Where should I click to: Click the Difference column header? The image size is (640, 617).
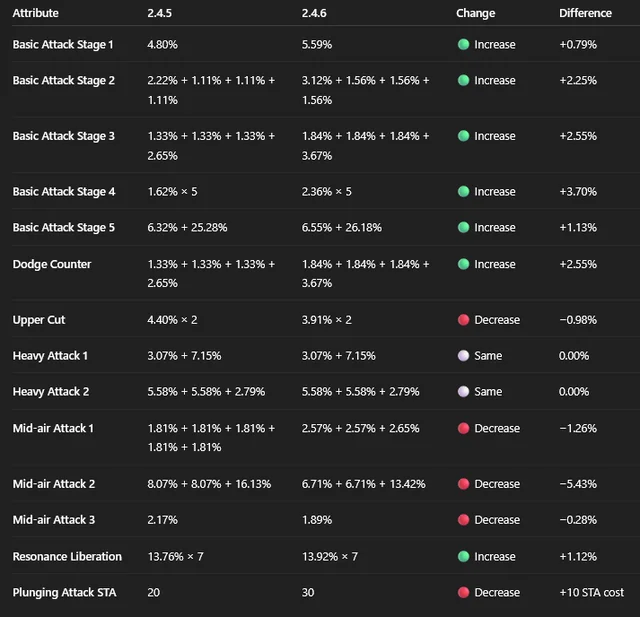pyautogui.click(x=585, y=13)
